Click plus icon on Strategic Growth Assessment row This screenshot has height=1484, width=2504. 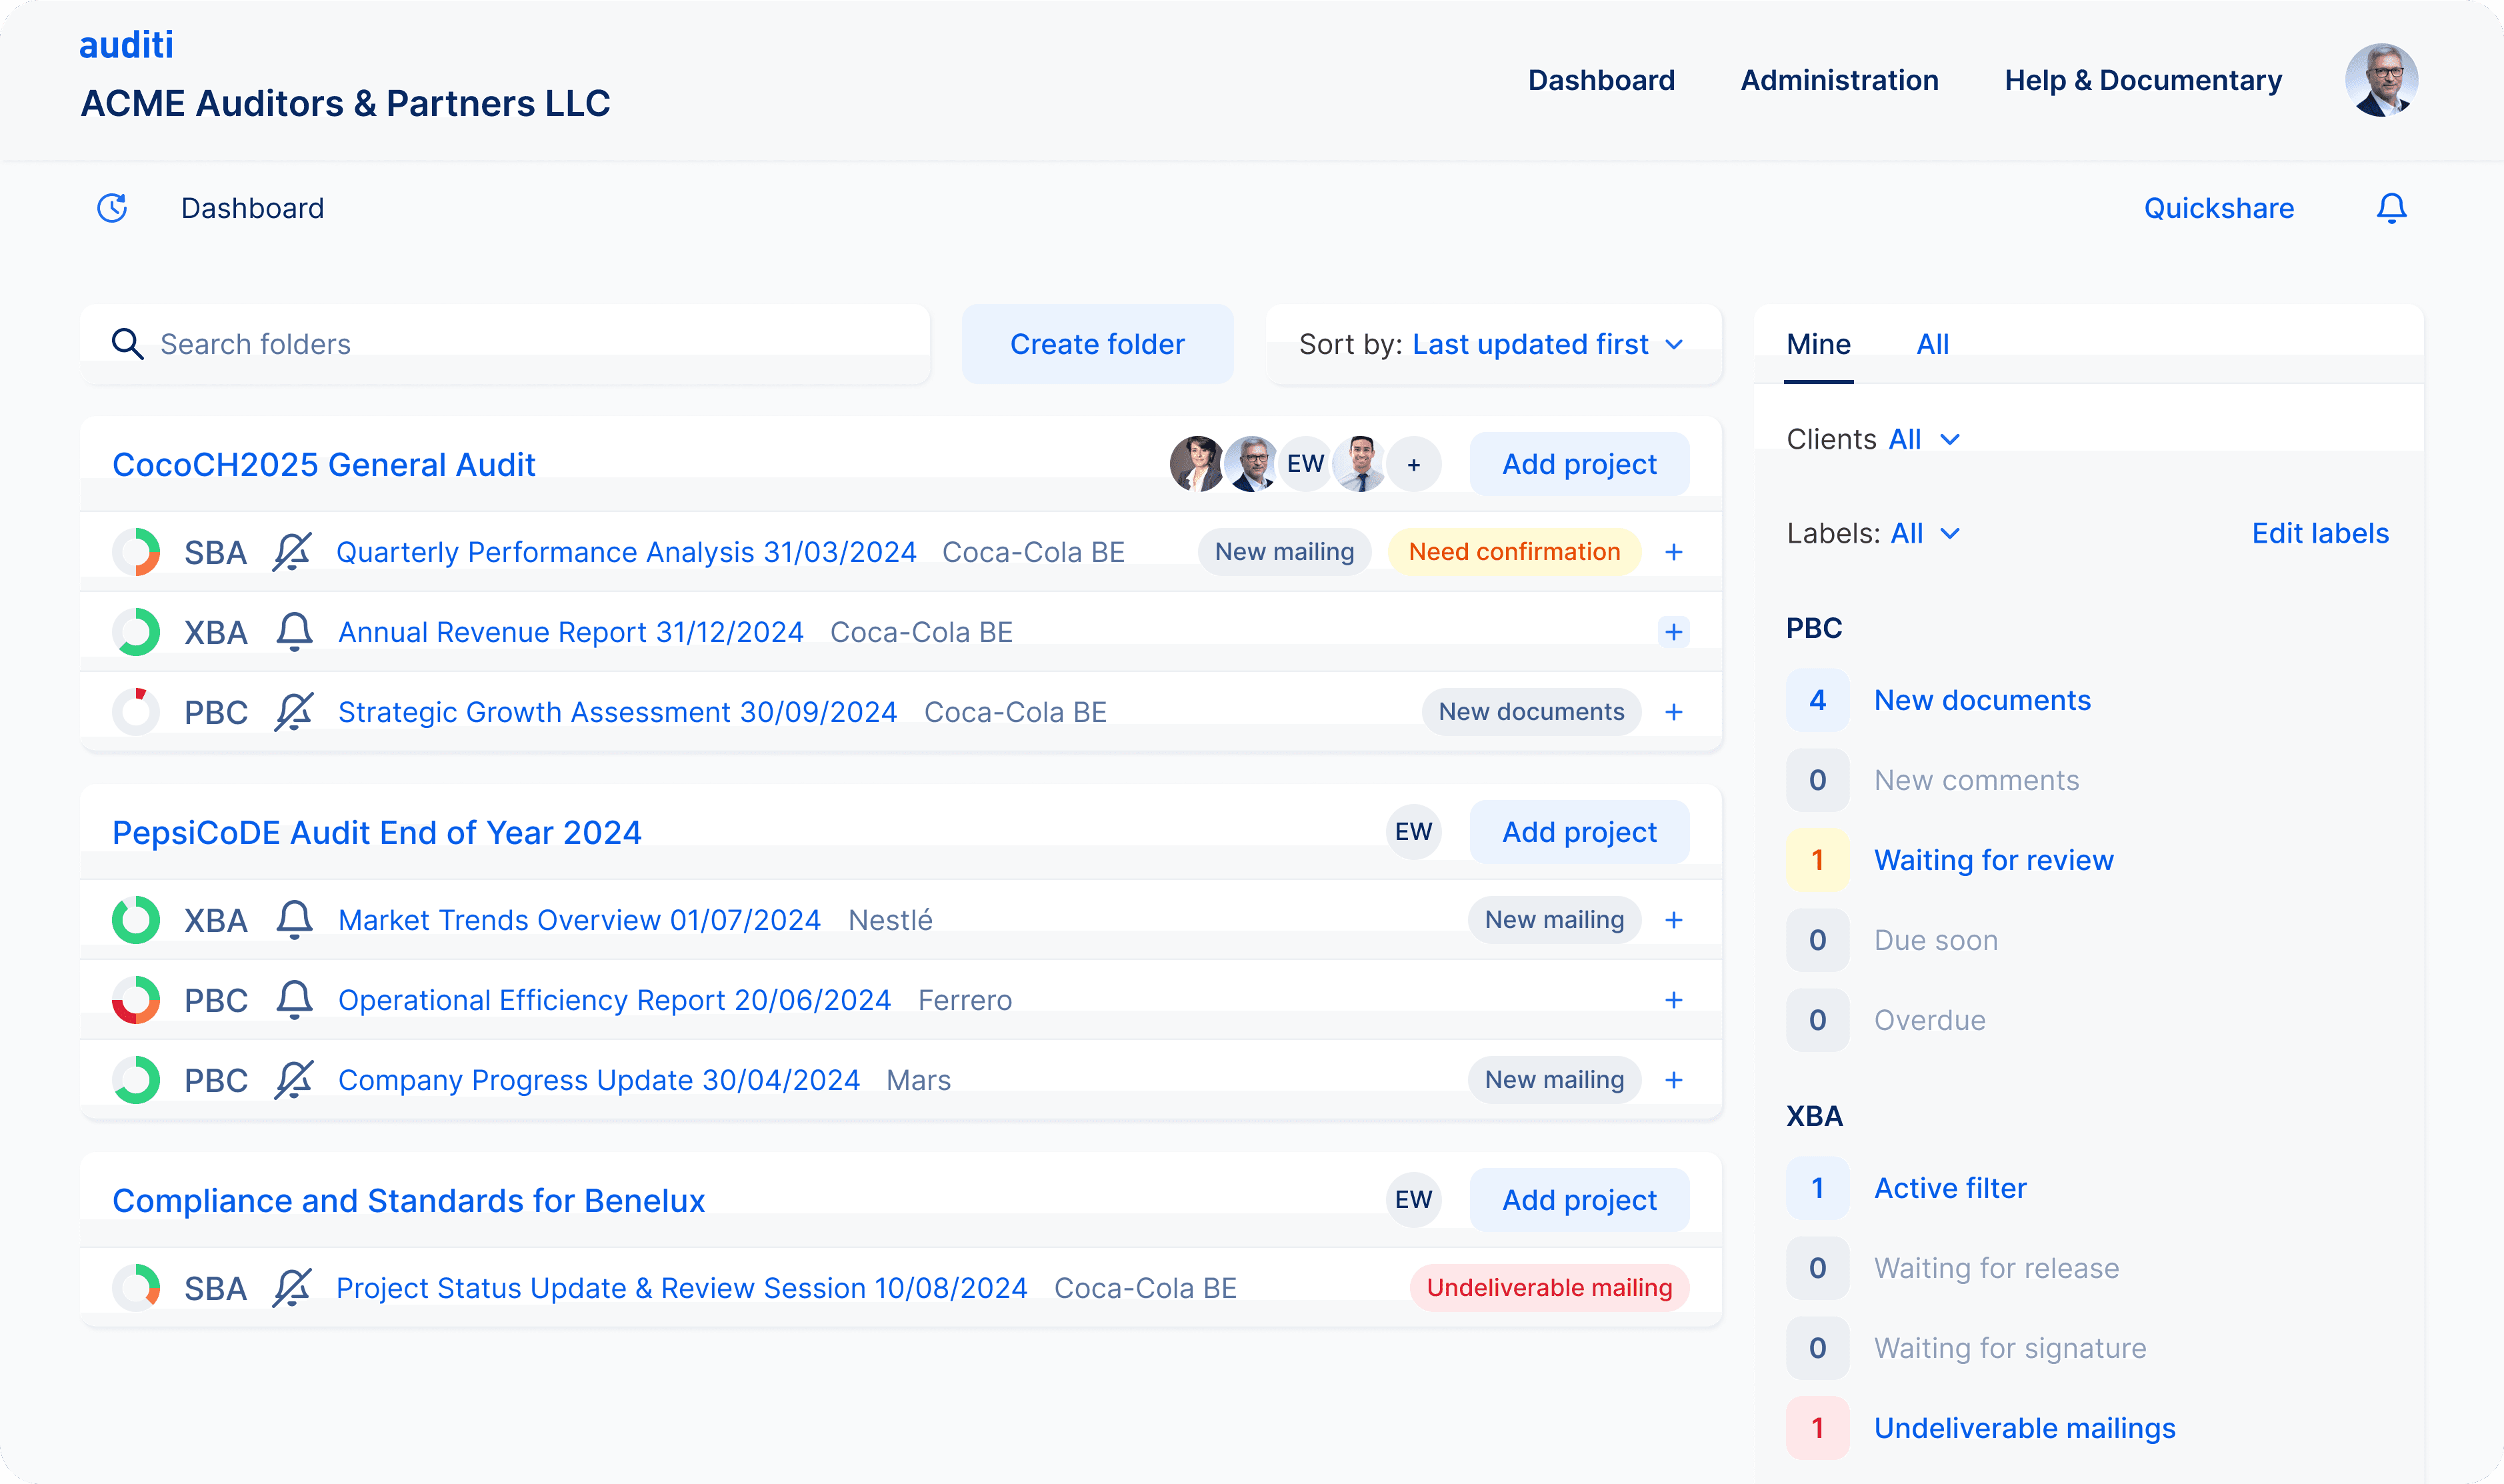point(1673,712)
